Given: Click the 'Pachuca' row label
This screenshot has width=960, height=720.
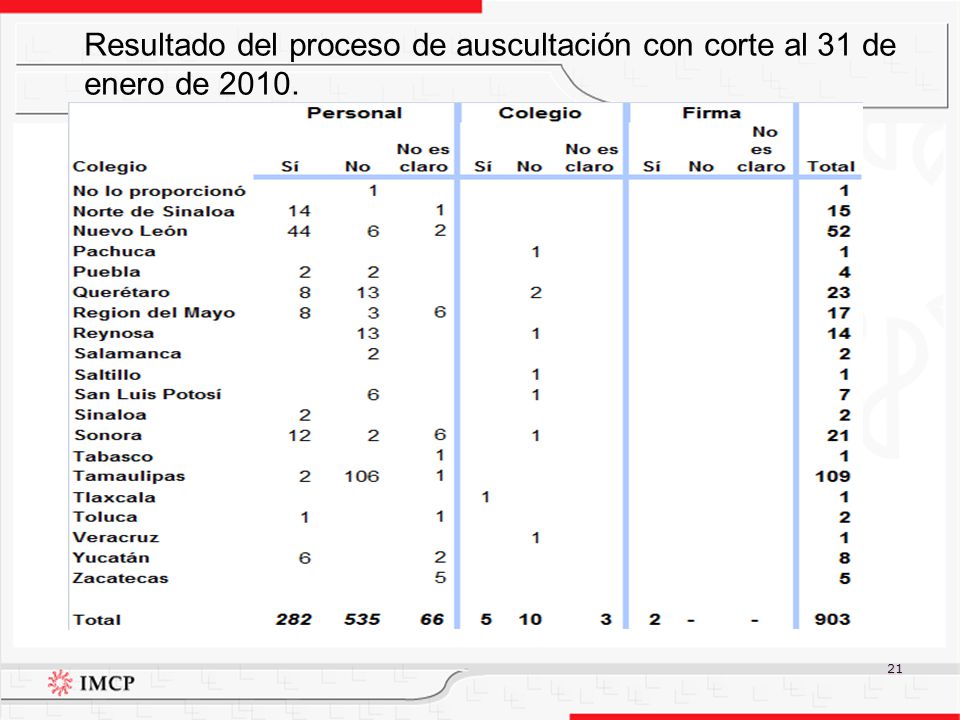Looking at the screenshot, I should 114,252.
